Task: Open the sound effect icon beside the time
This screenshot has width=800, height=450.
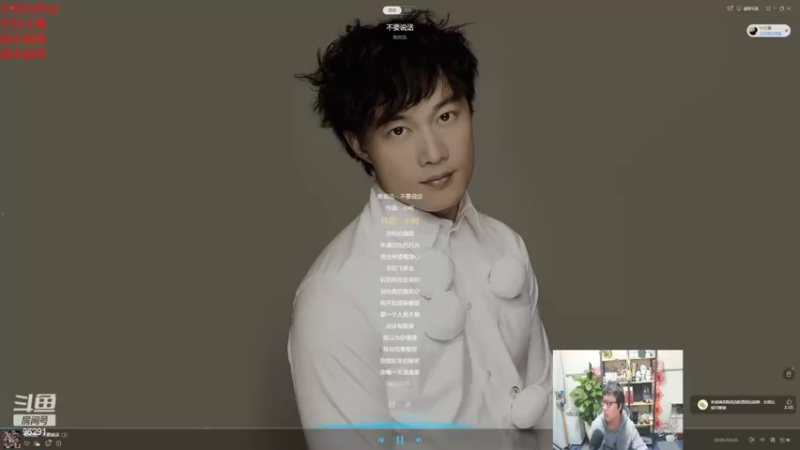Action: click(751, 440)
